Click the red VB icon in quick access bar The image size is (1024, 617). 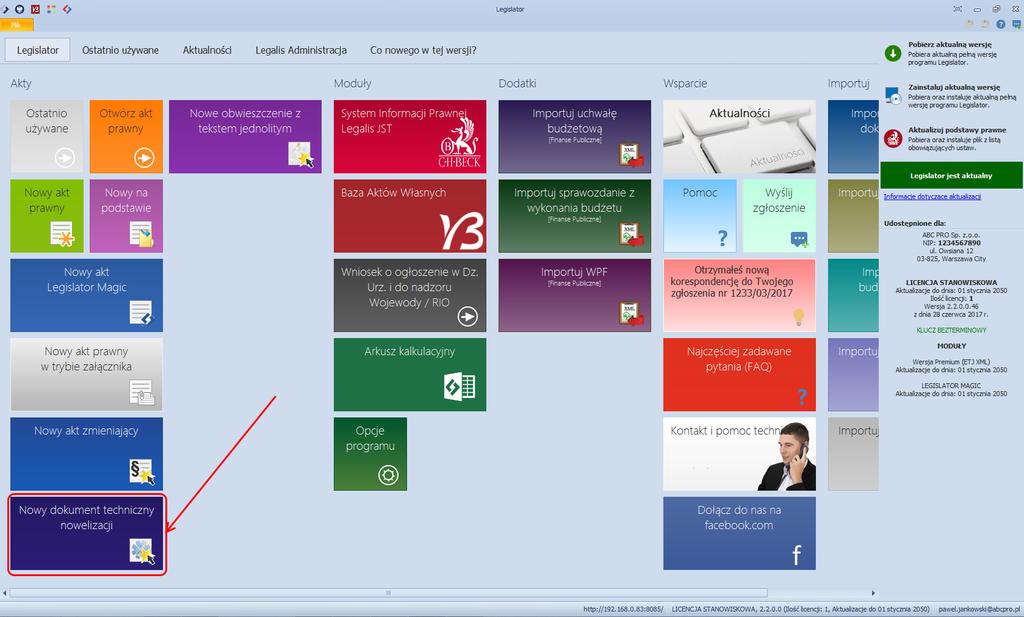point(35,9)
